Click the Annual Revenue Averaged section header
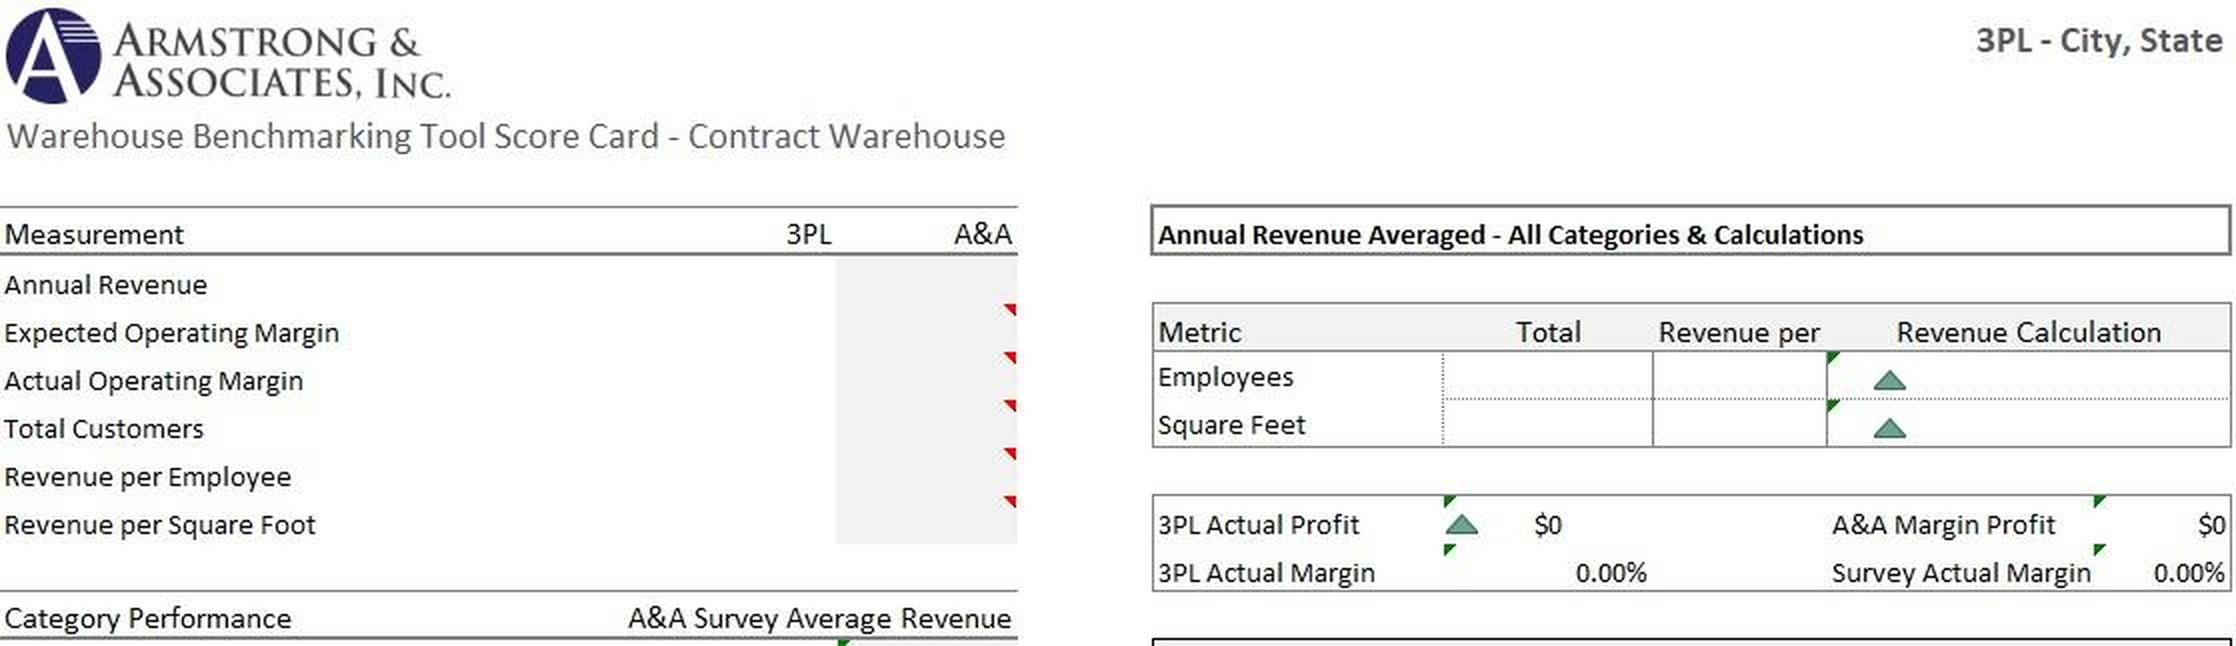 pos(1510,234)
